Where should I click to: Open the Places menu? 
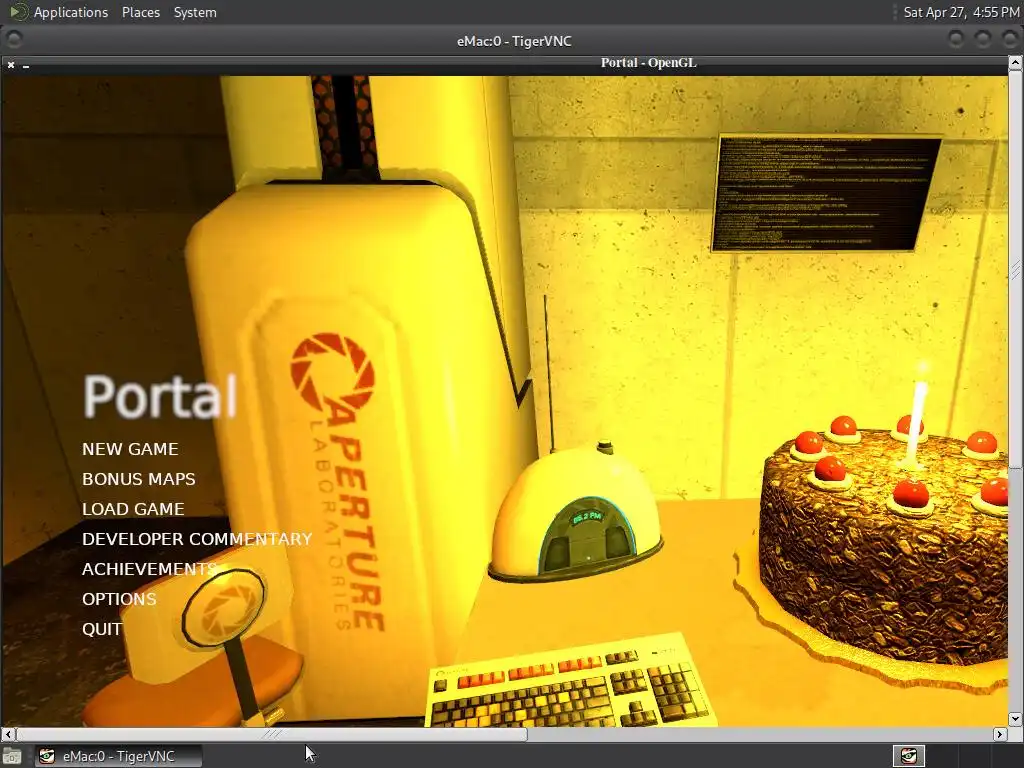(140, 12)
